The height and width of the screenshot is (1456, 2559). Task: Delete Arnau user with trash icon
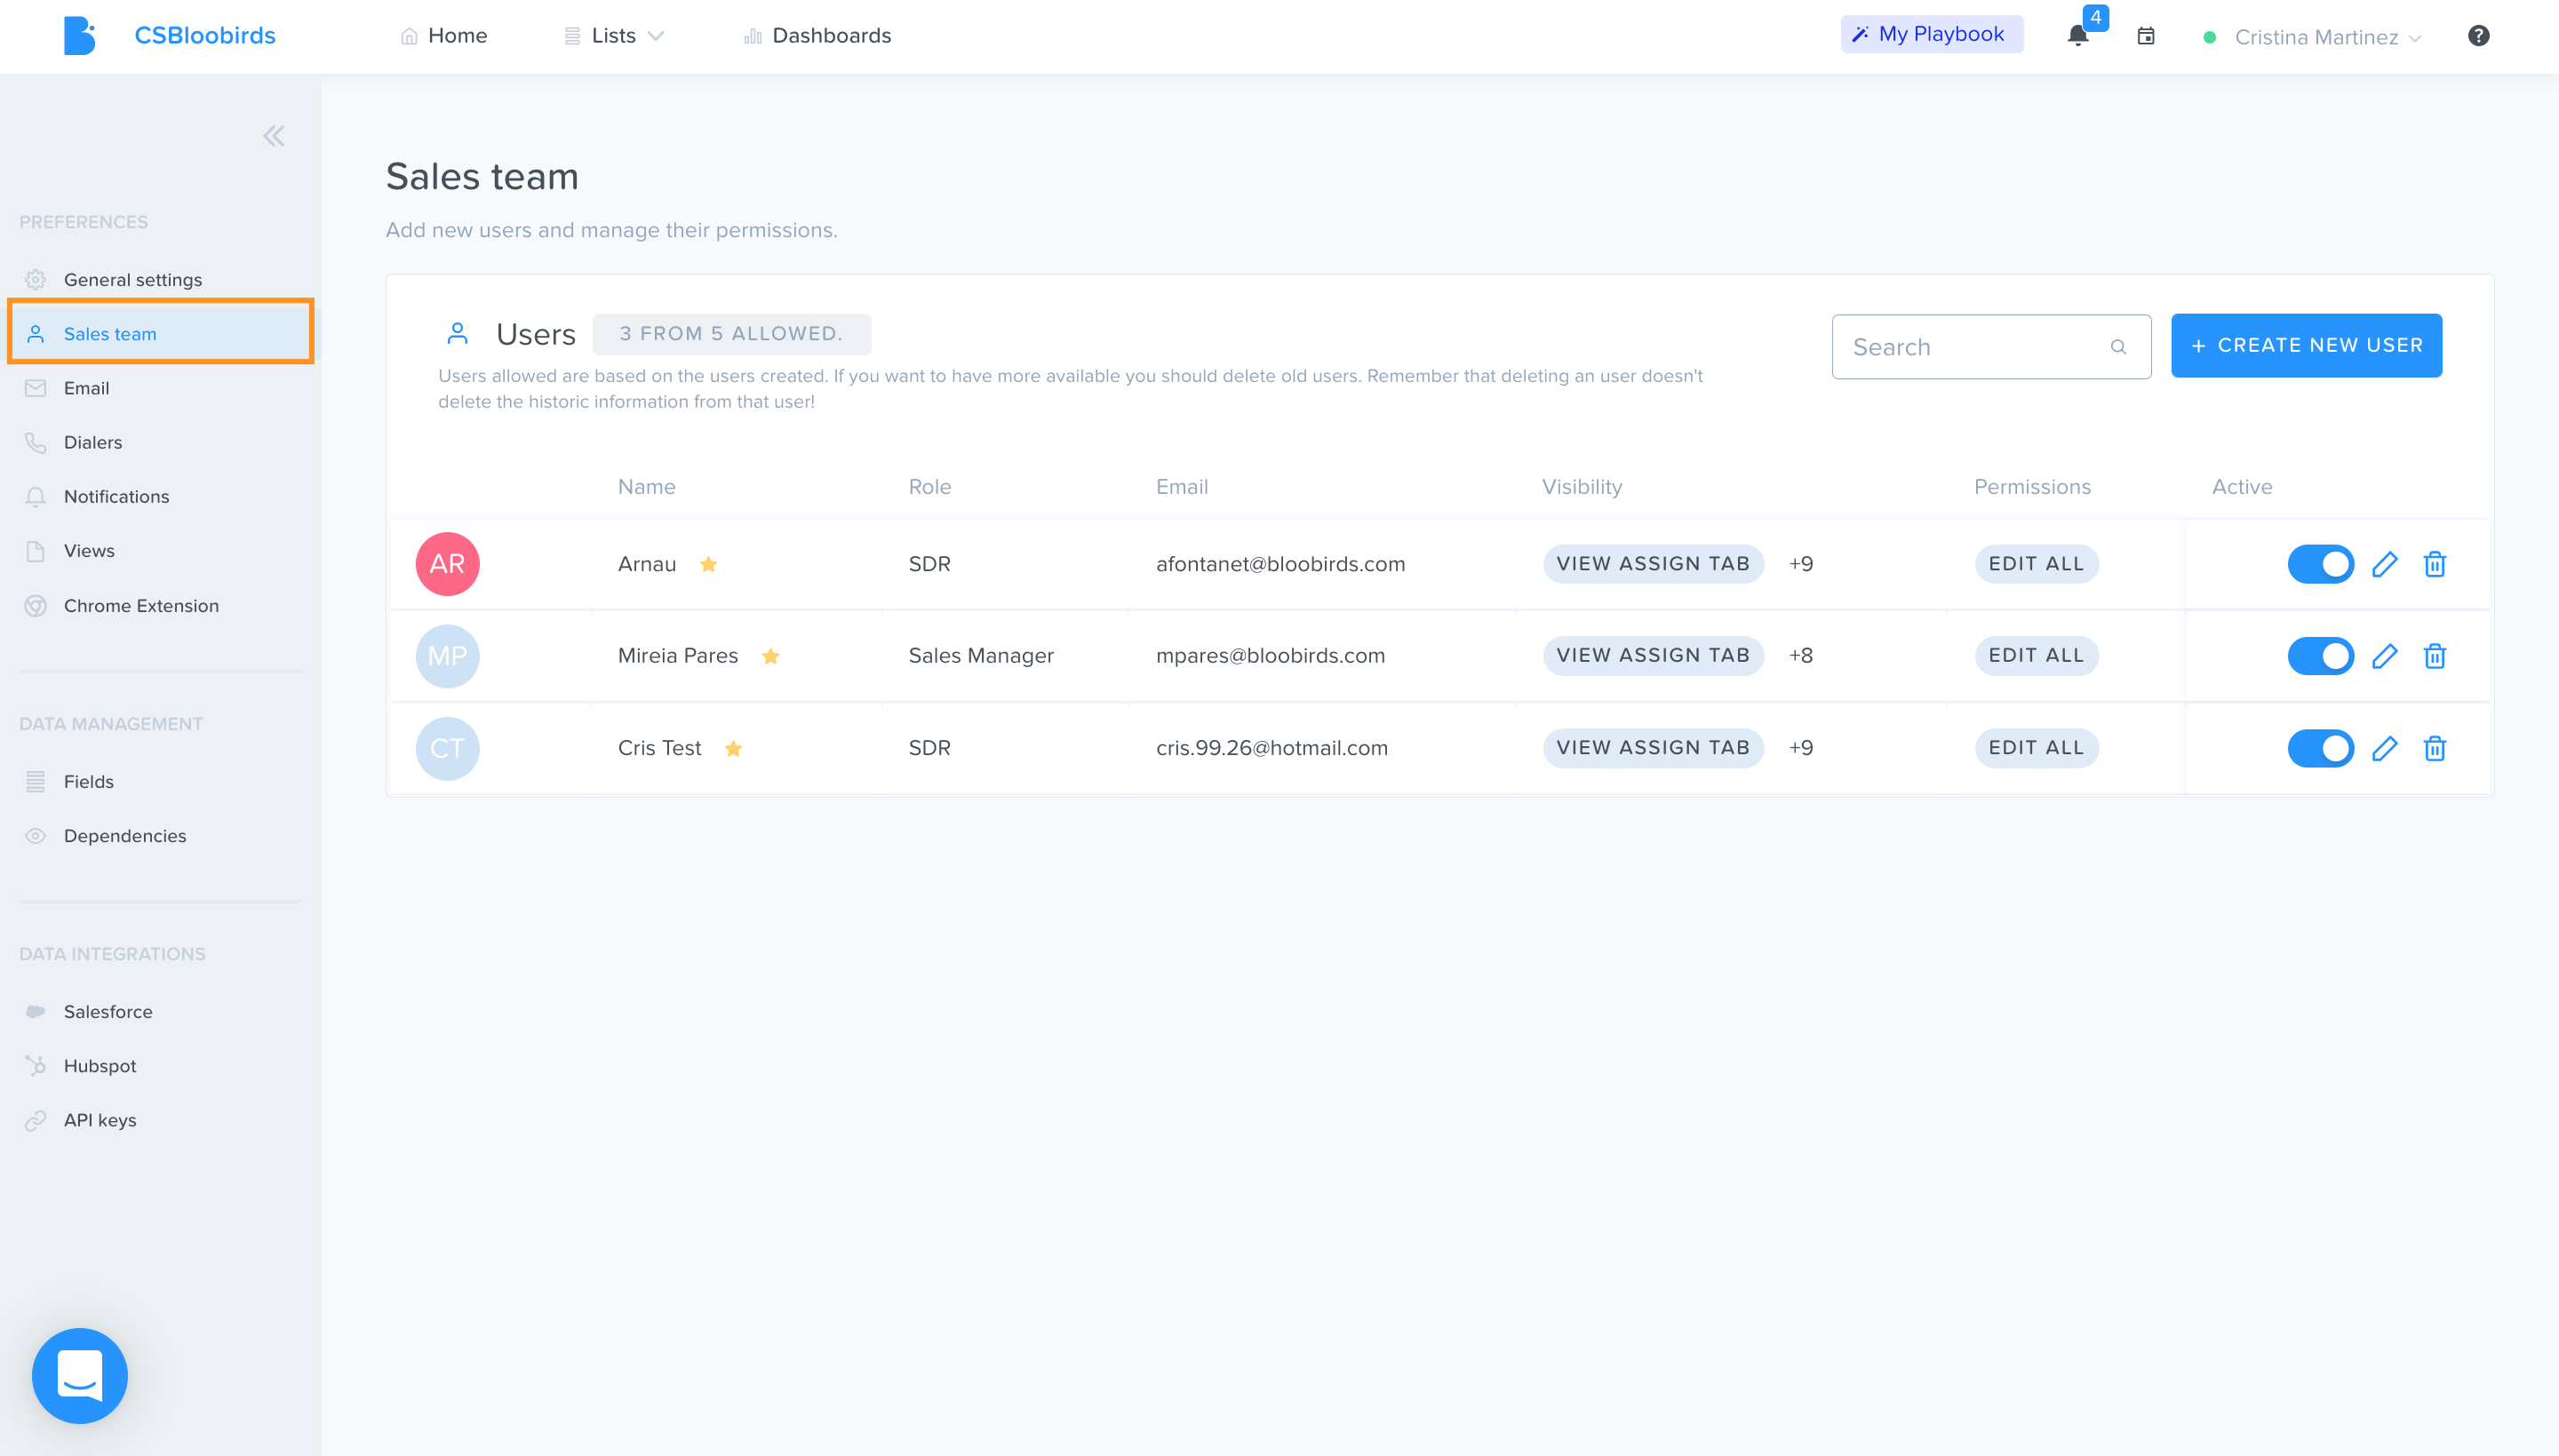[2434, 564]
